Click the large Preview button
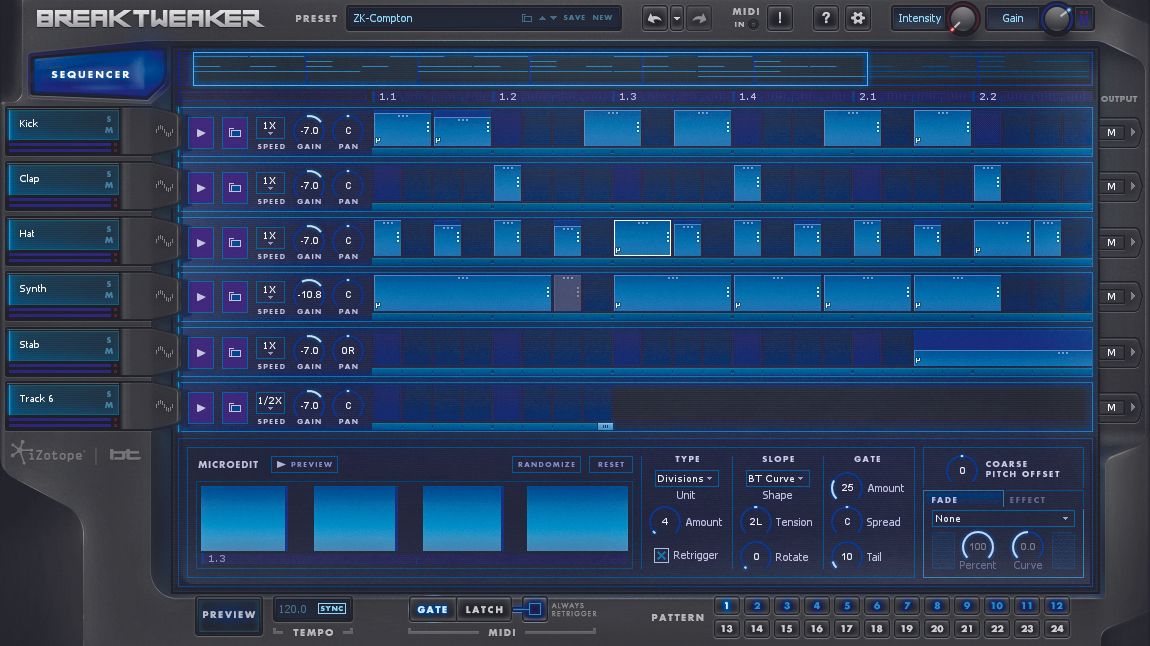 point(229,614)
